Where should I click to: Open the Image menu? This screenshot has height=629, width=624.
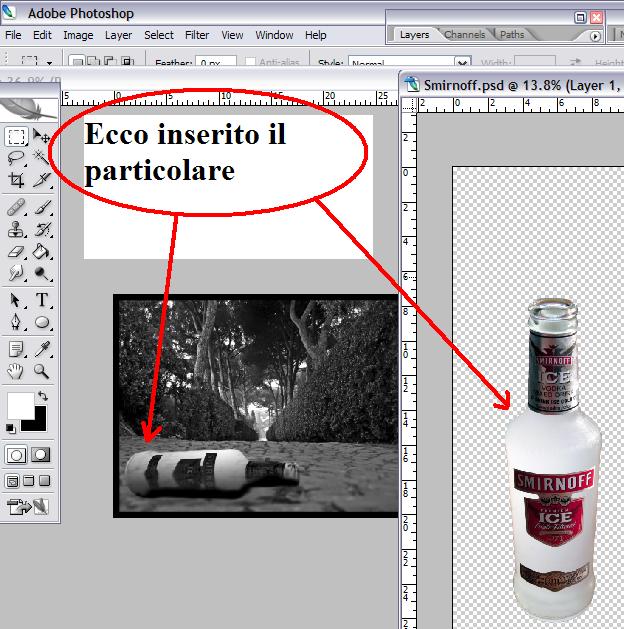click(78, 35)
